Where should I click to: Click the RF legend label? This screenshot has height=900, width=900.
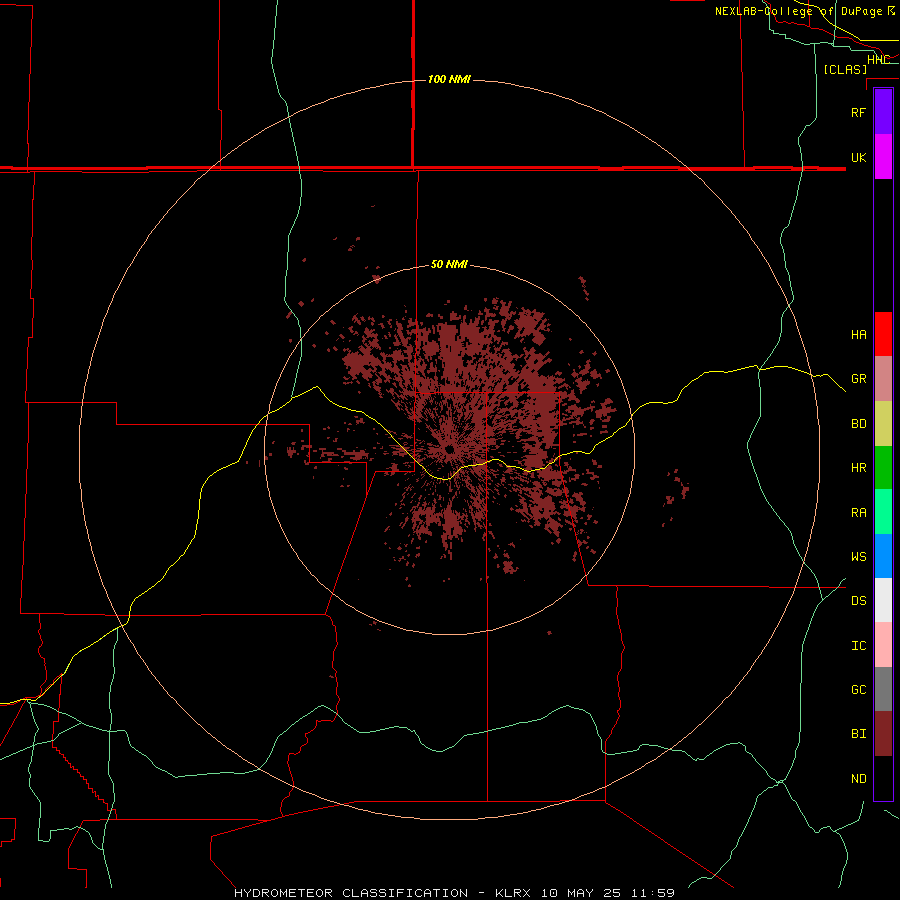click(x=858, y=112)
